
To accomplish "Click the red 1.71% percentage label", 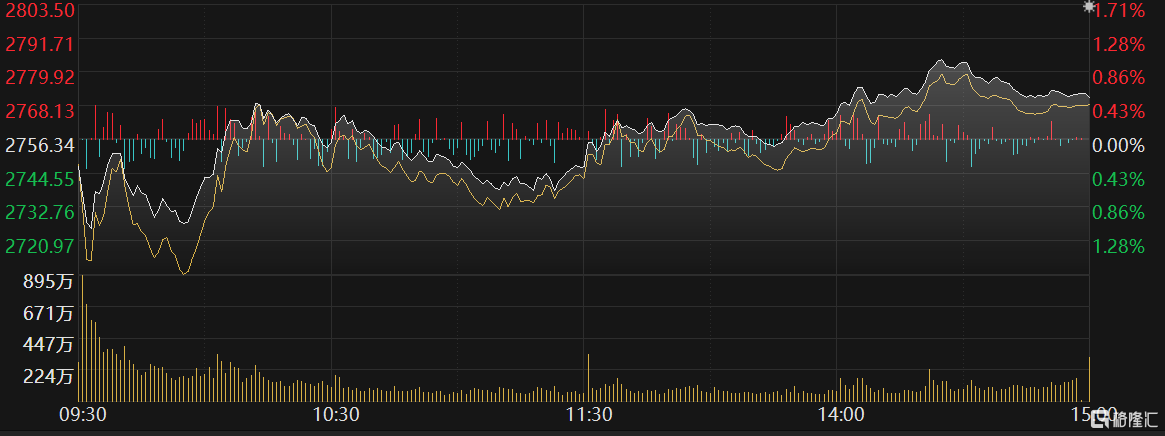I will [1119, 10].
